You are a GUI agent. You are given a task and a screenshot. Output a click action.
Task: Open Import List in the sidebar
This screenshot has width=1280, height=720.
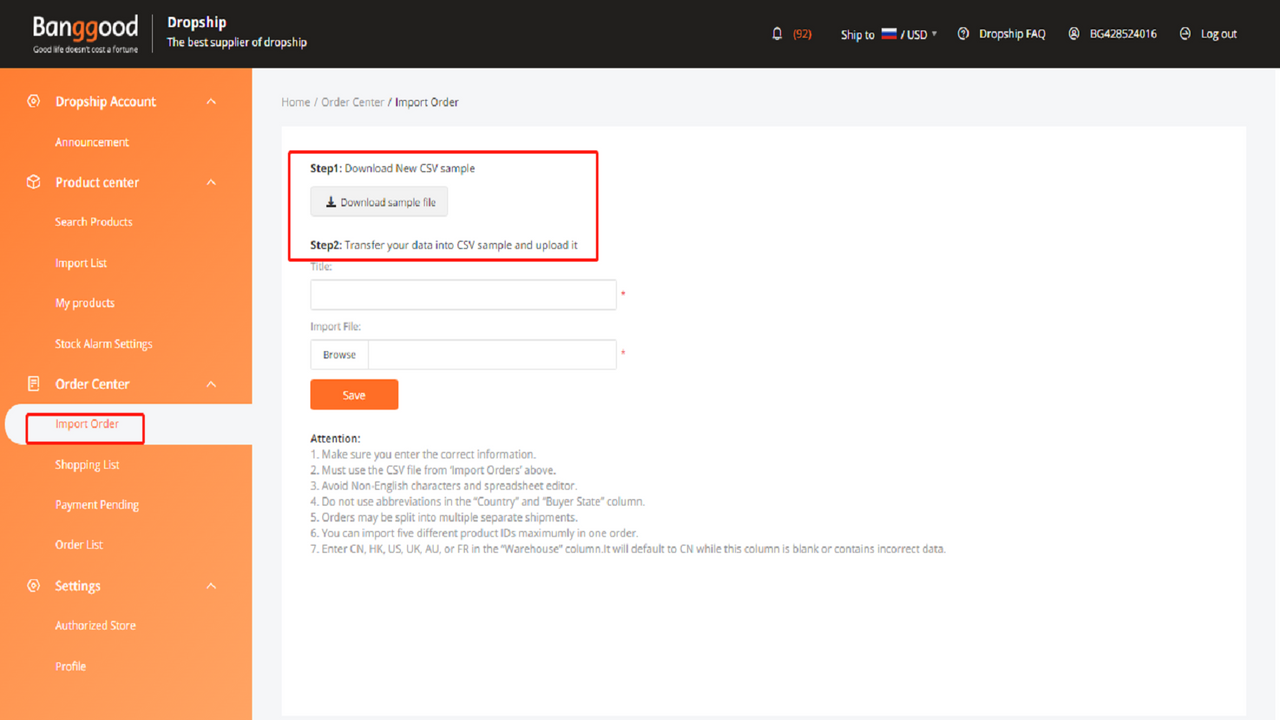click(x=81, y=263)
